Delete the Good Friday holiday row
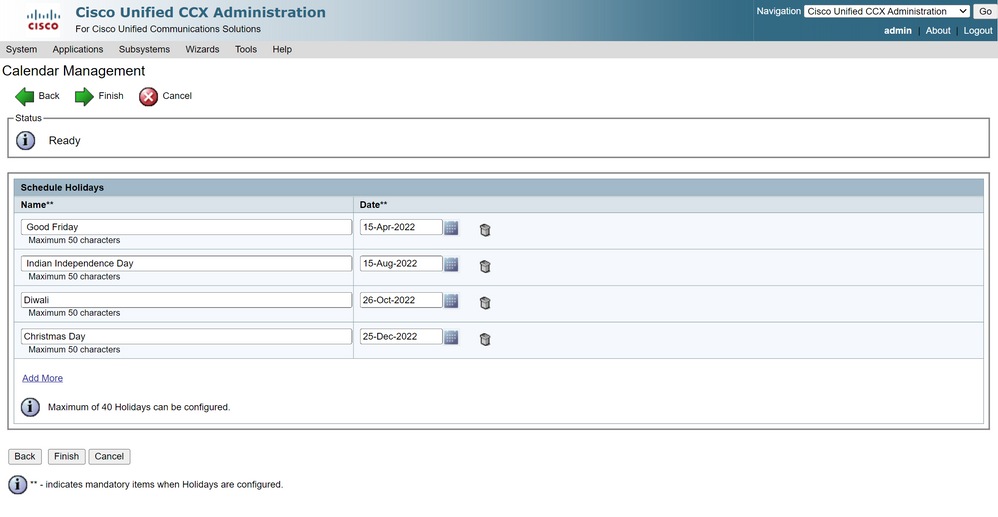Viewport: 998px width, 517px height. point(485,230)
